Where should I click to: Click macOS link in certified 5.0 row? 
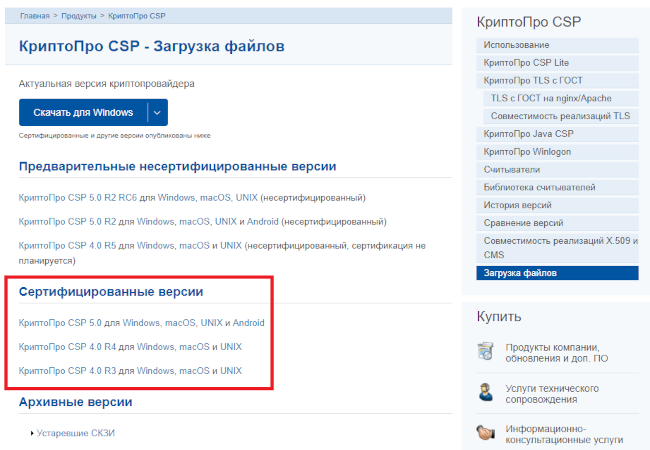coord(180,323)
